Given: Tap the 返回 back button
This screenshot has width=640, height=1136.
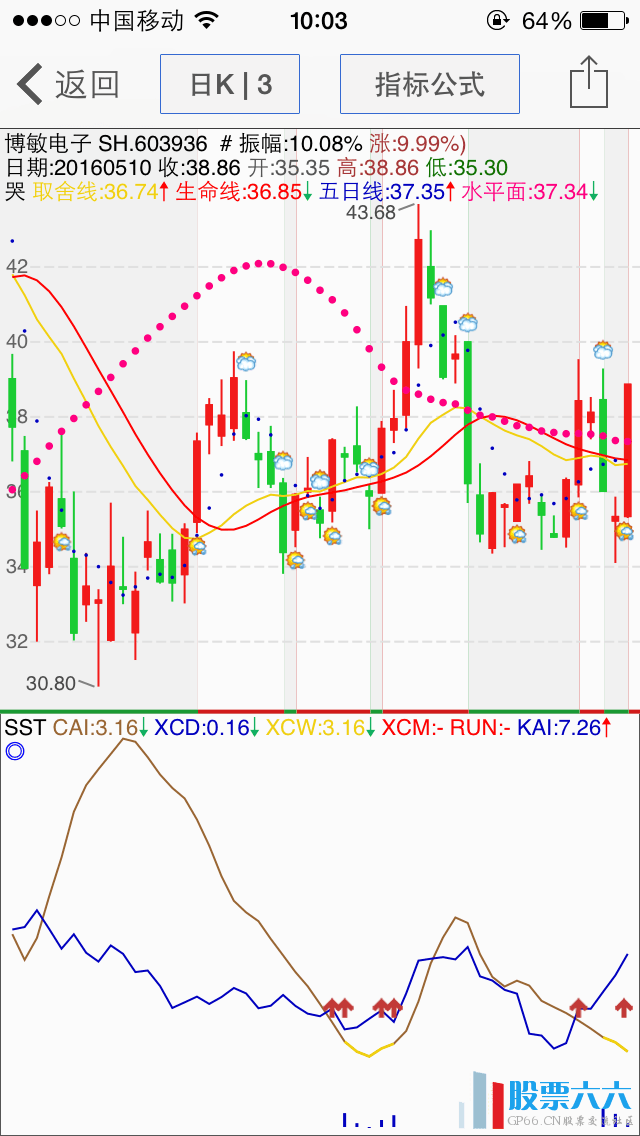Looking at the screenshot, I should click(68, 85).
